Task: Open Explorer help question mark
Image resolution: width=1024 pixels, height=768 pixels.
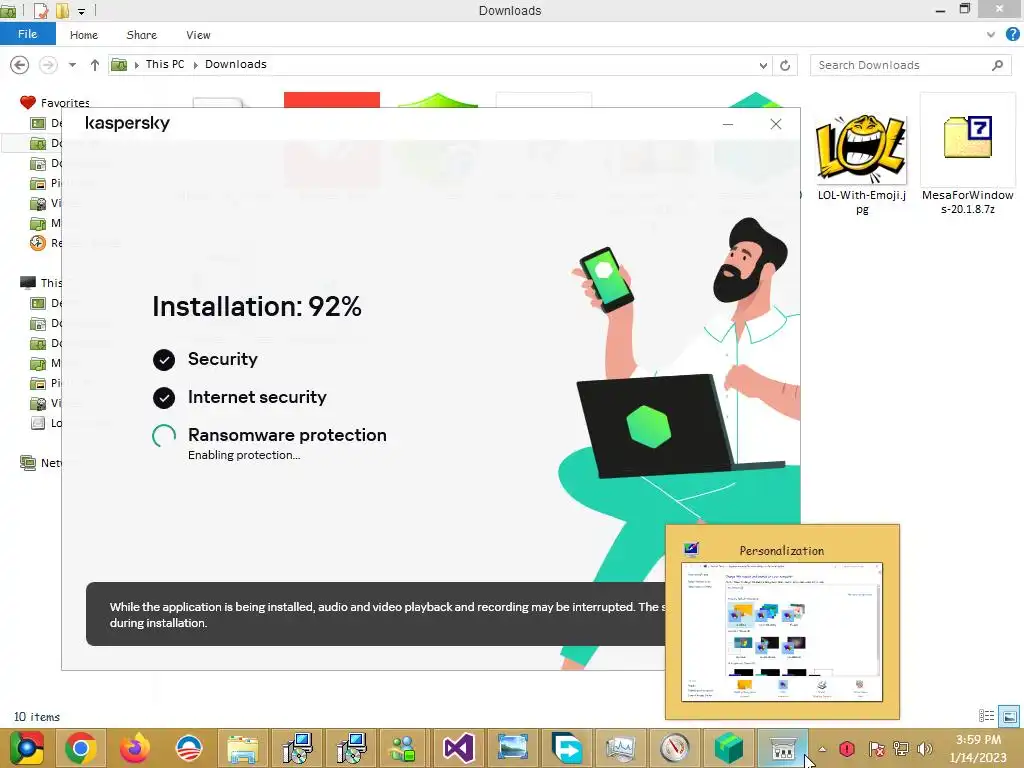Action: (x=1012, y=35)
